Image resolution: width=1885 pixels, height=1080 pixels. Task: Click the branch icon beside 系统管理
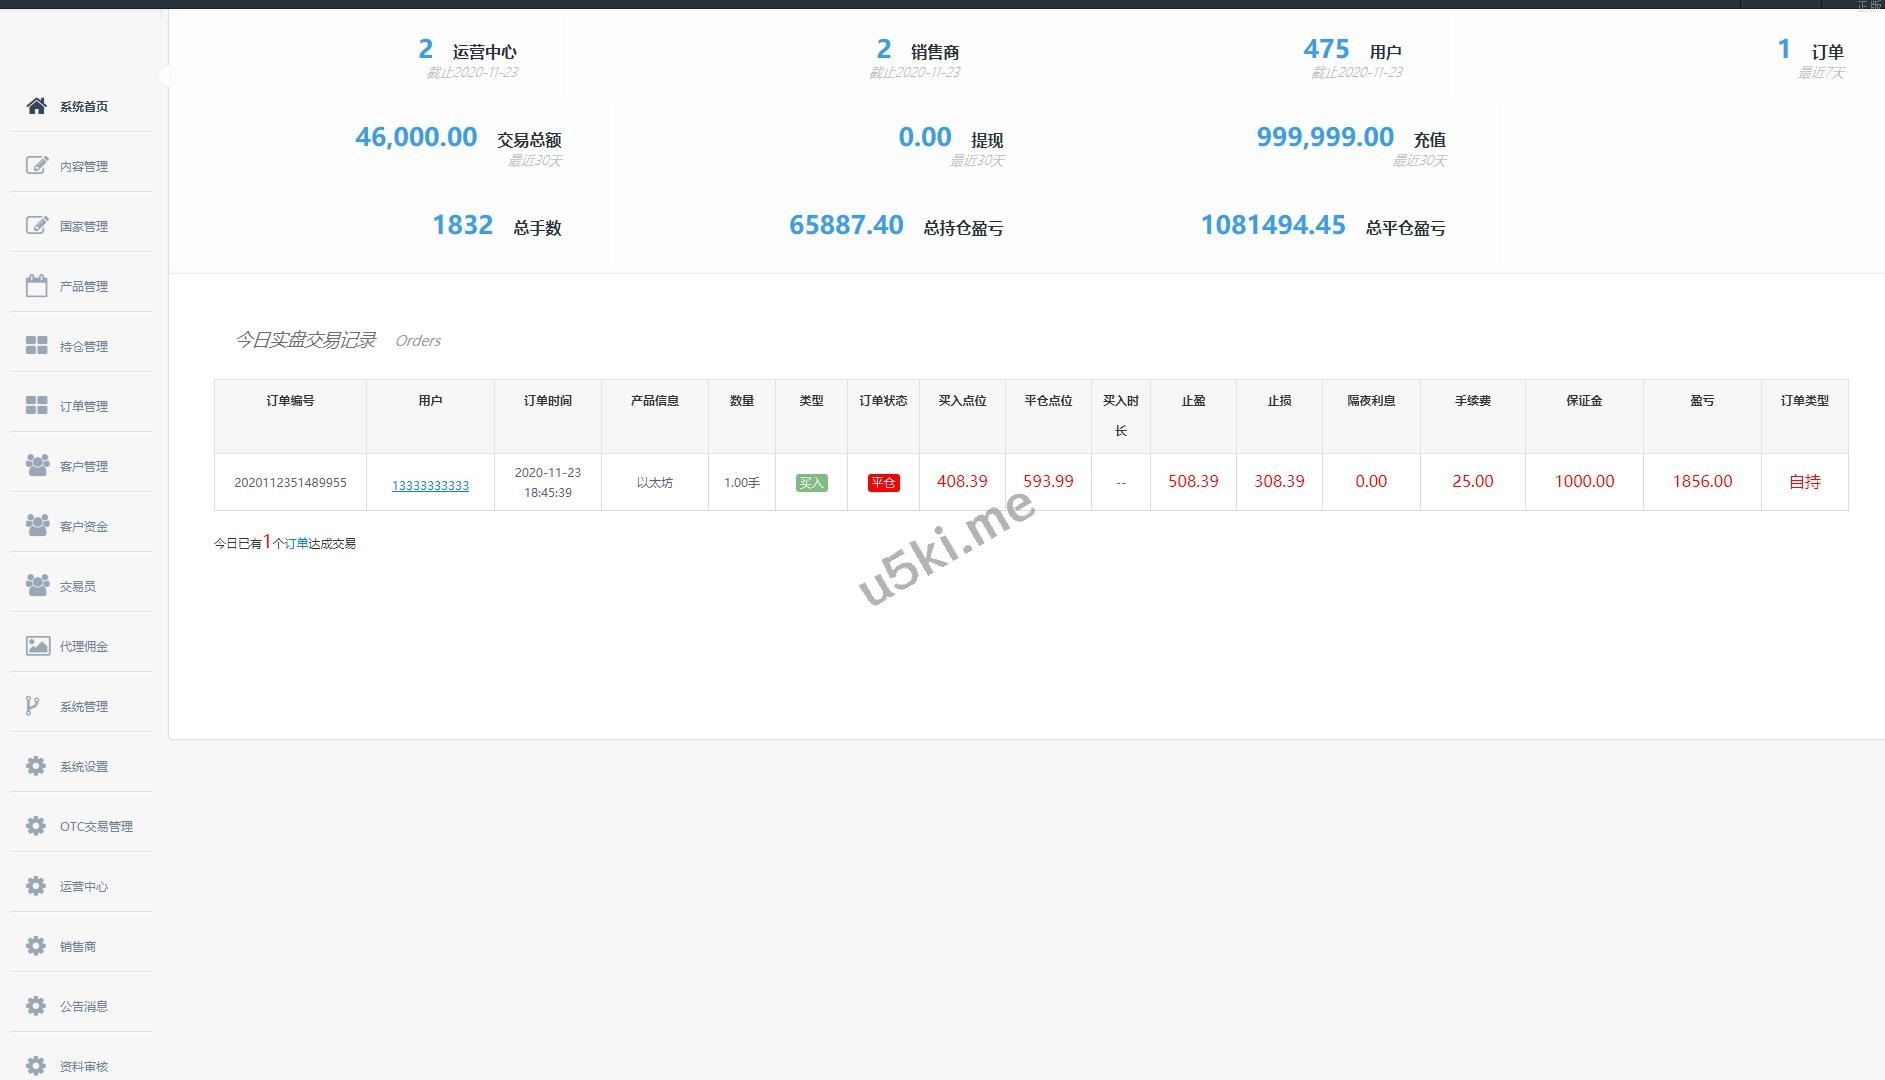point(33,706)
